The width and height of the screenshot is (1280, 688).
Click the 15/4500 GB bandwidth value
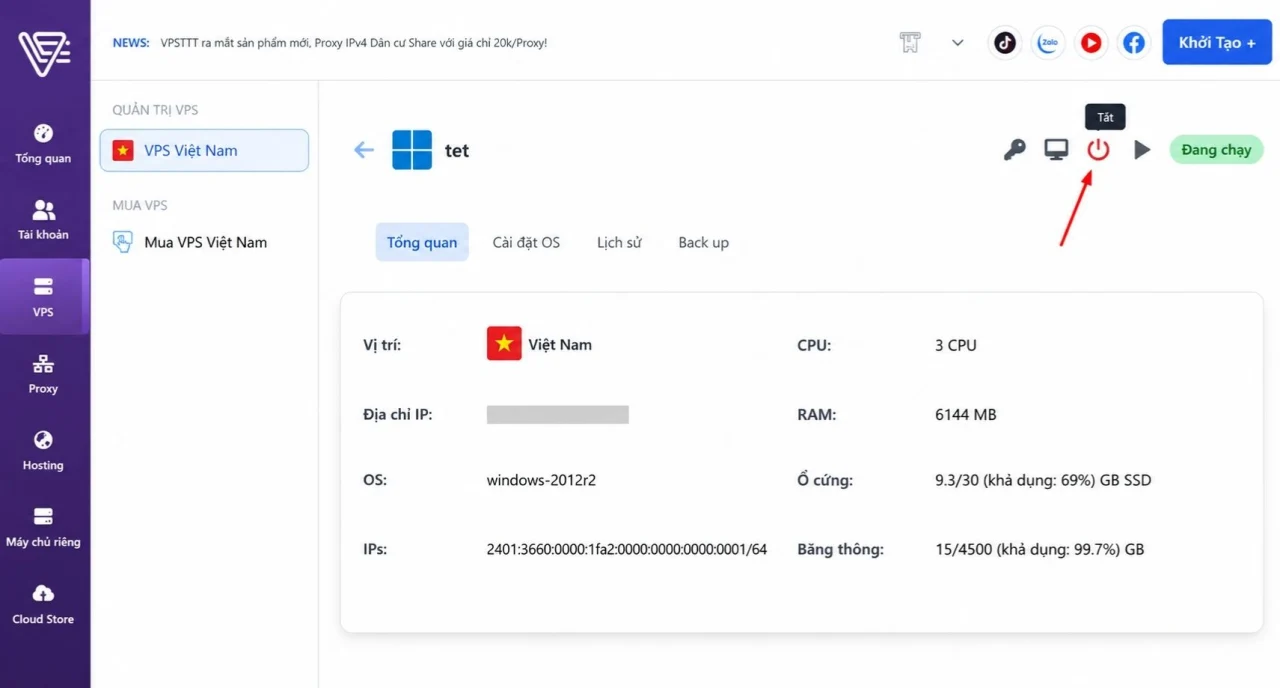1039,549
